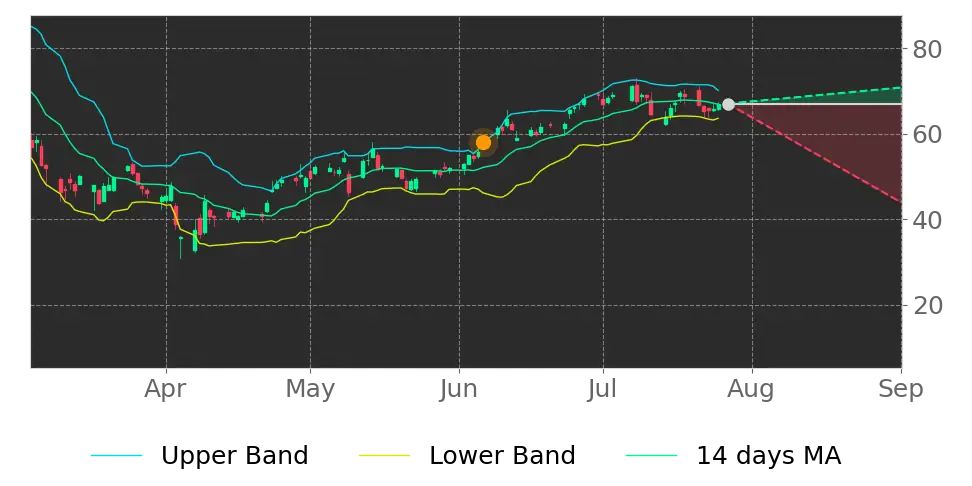Viewport: 972px width, 486px height.
Task: Click the Jul x-axis label
Action: click(x=603, y=389)
